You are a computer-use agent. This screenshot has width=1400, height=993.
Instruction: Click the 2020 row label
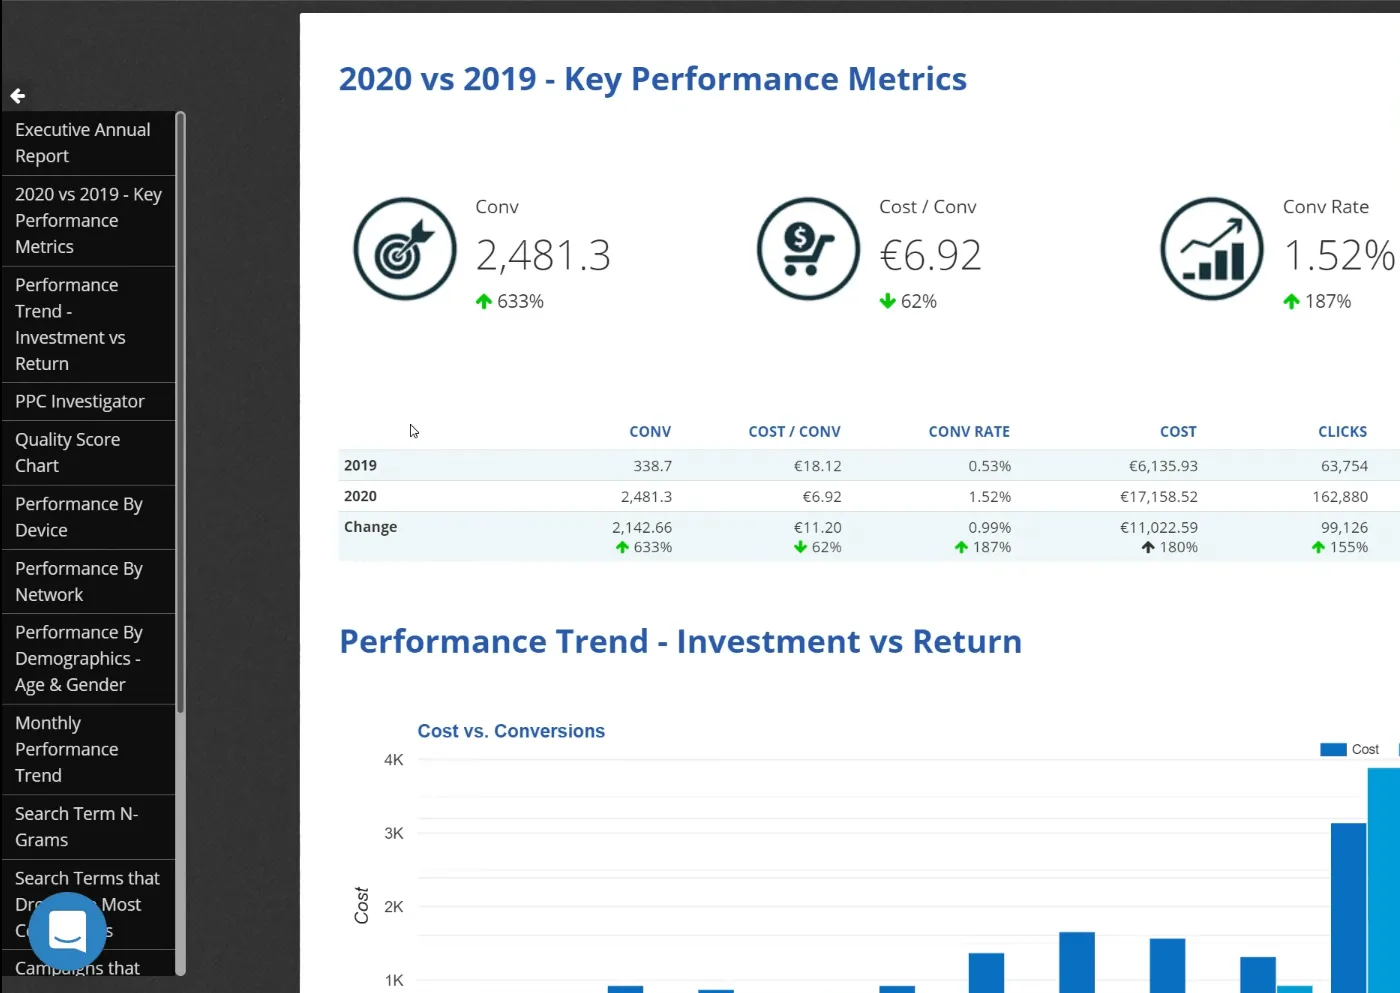coord(360,497)
